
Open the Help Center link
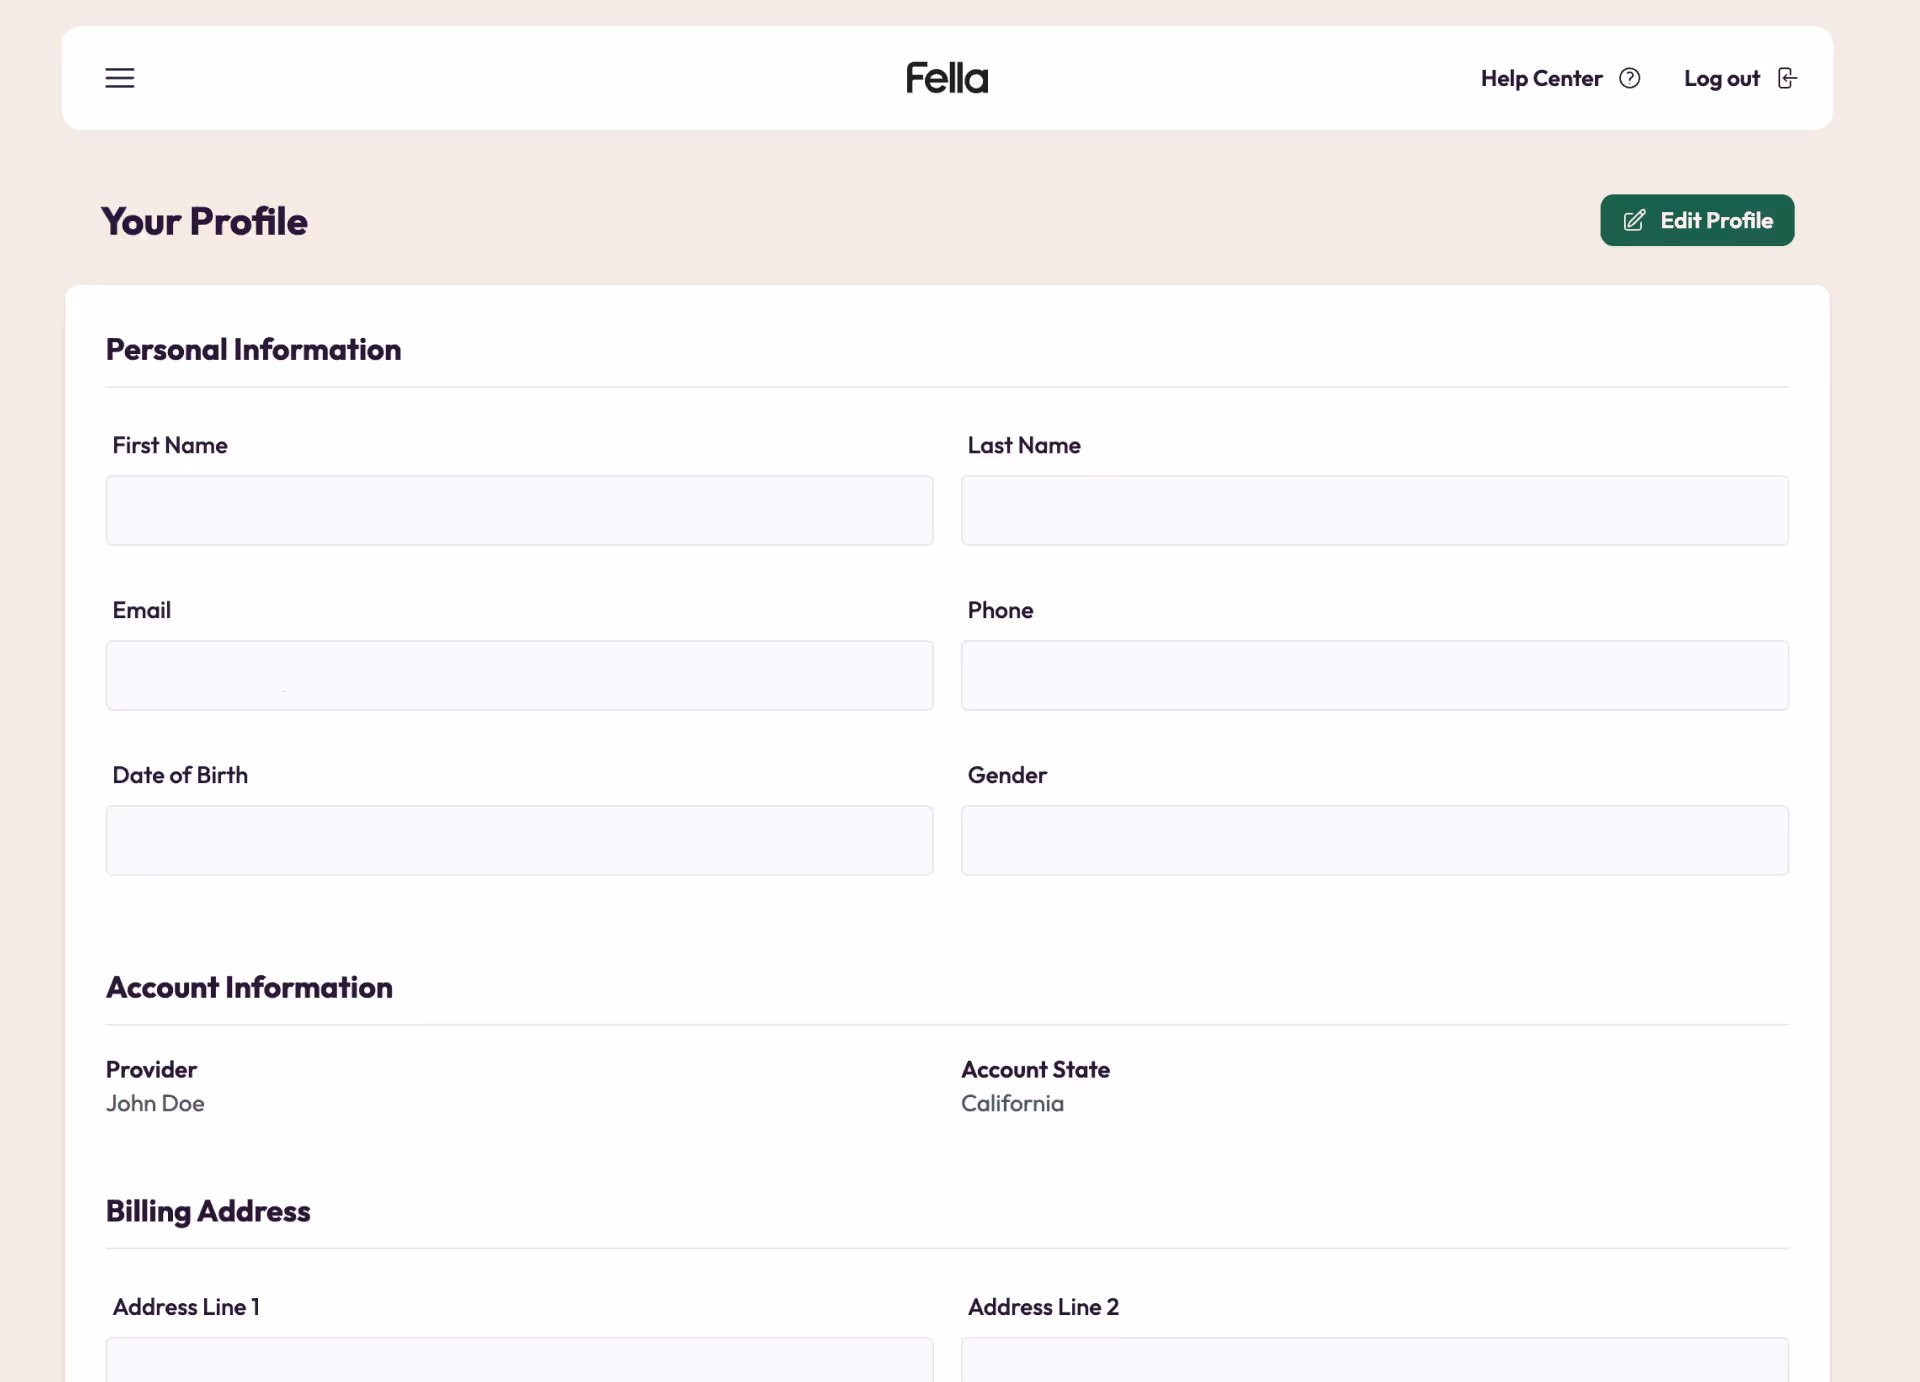(x=1560, y=78)
